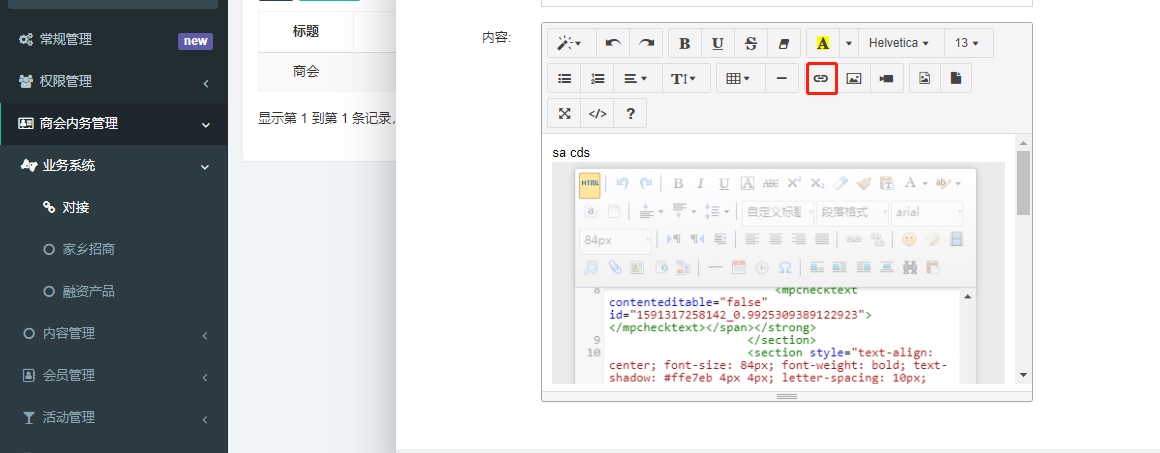Screen dimensions: 1160x453
Task: Open the 家乡招商 page link
Action: (x=88, y=249)
